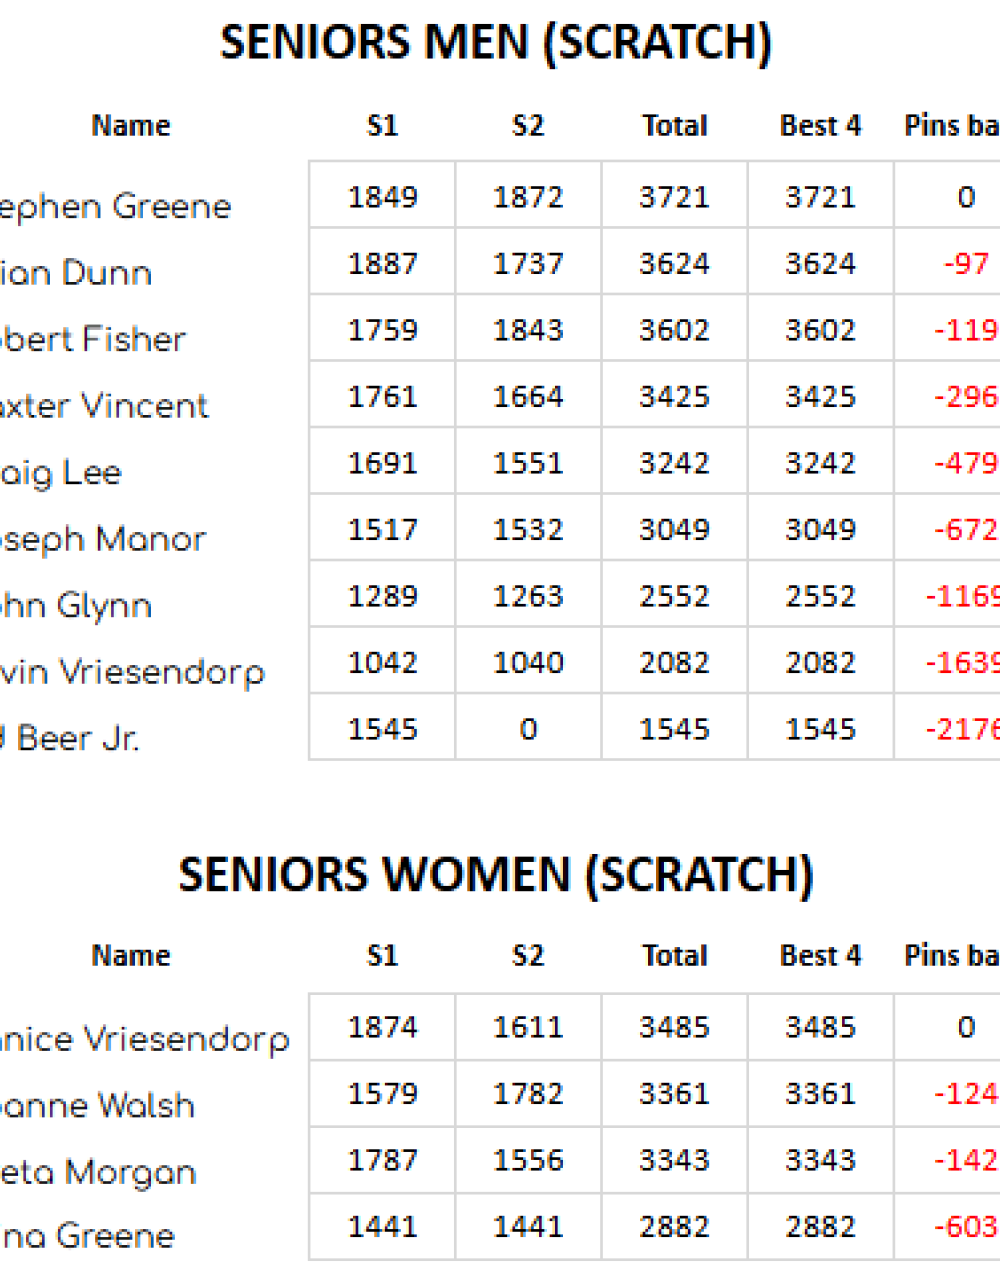The image size is (1000, 1269).
Task: Click the 1737 S2 score cell
Action: (x=528, y=264)
